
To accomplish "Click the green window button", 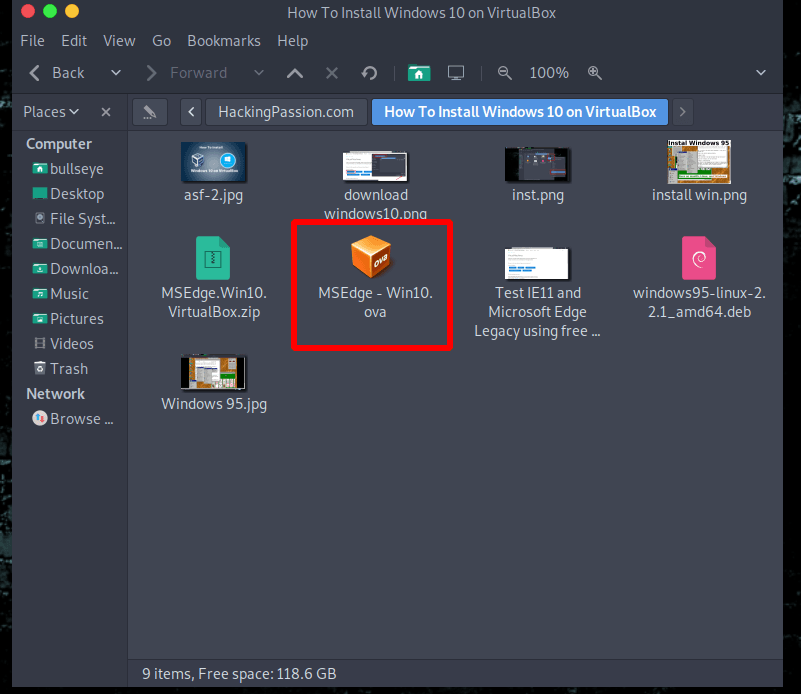I will [50, 11].
